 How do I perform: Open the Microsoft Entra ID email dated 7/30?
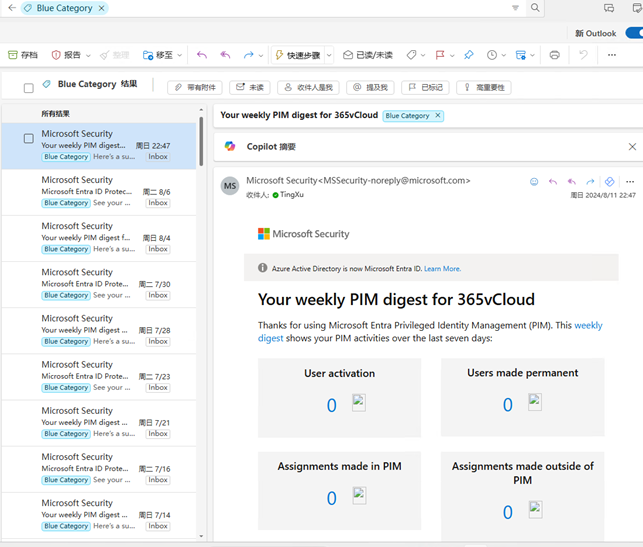point(99,284)
